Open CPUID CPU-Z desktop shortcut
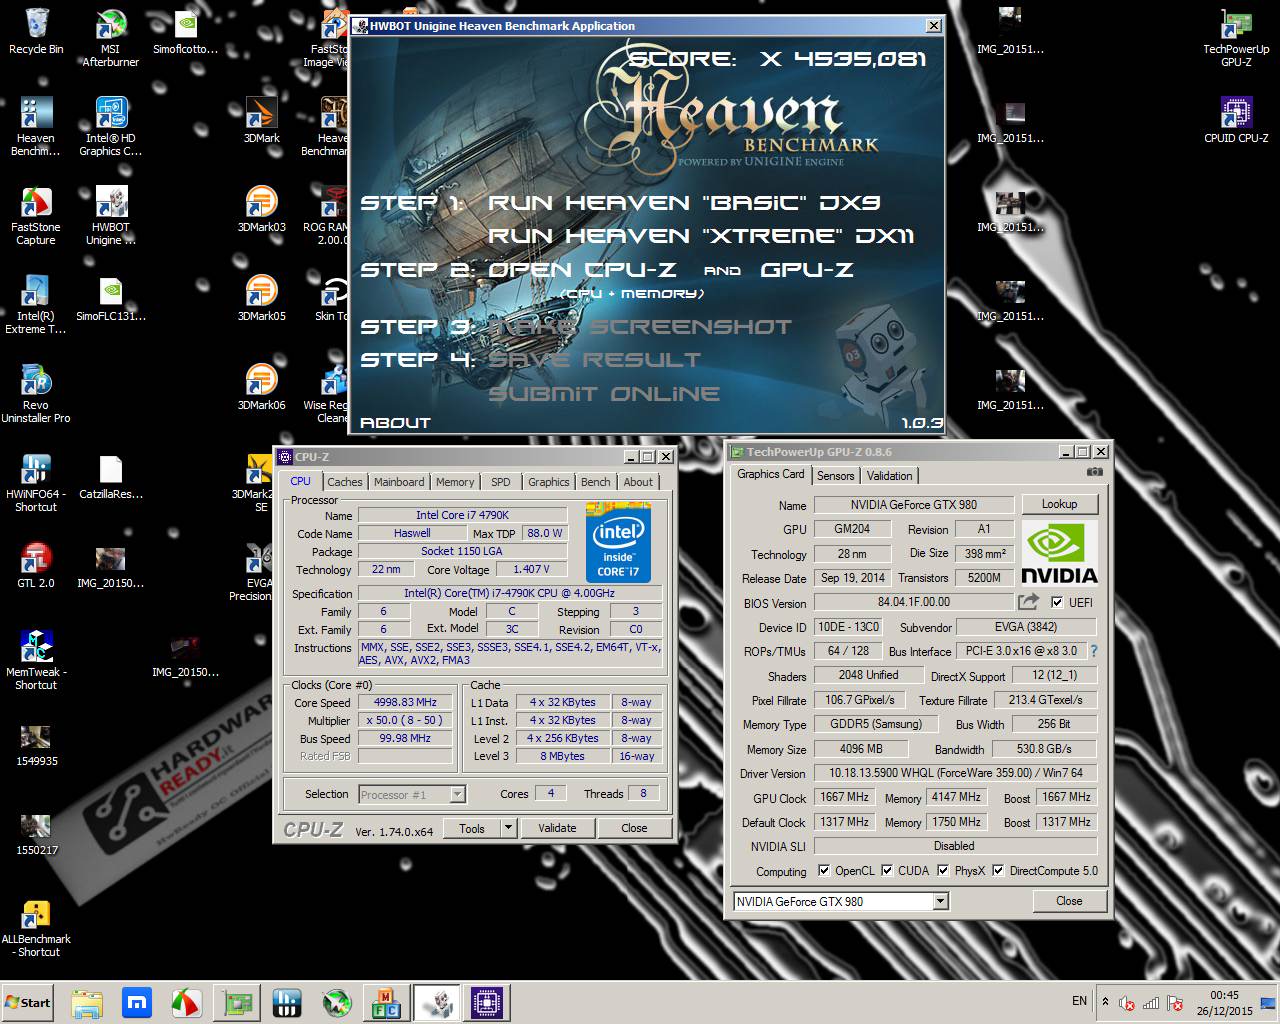 coord(1236,120)
